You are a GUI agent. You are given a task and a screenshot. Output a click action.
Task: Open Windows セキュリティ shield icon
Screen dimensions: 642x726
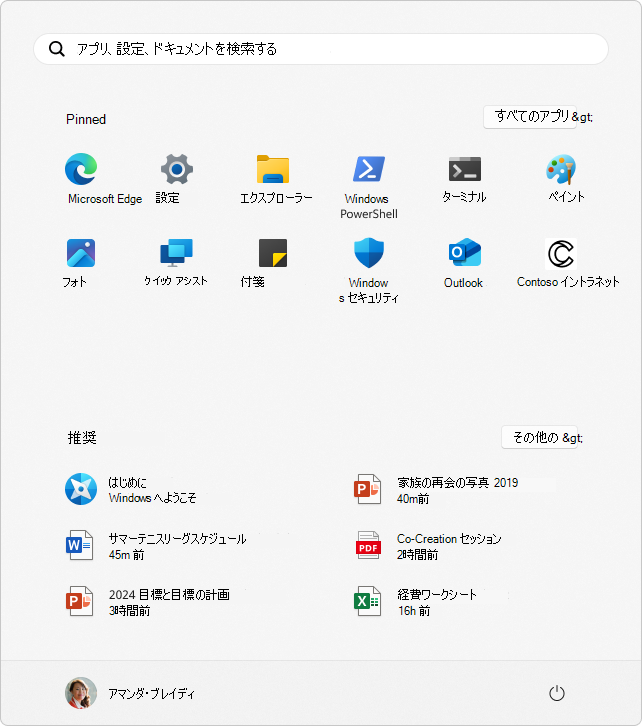coord(369,253)
